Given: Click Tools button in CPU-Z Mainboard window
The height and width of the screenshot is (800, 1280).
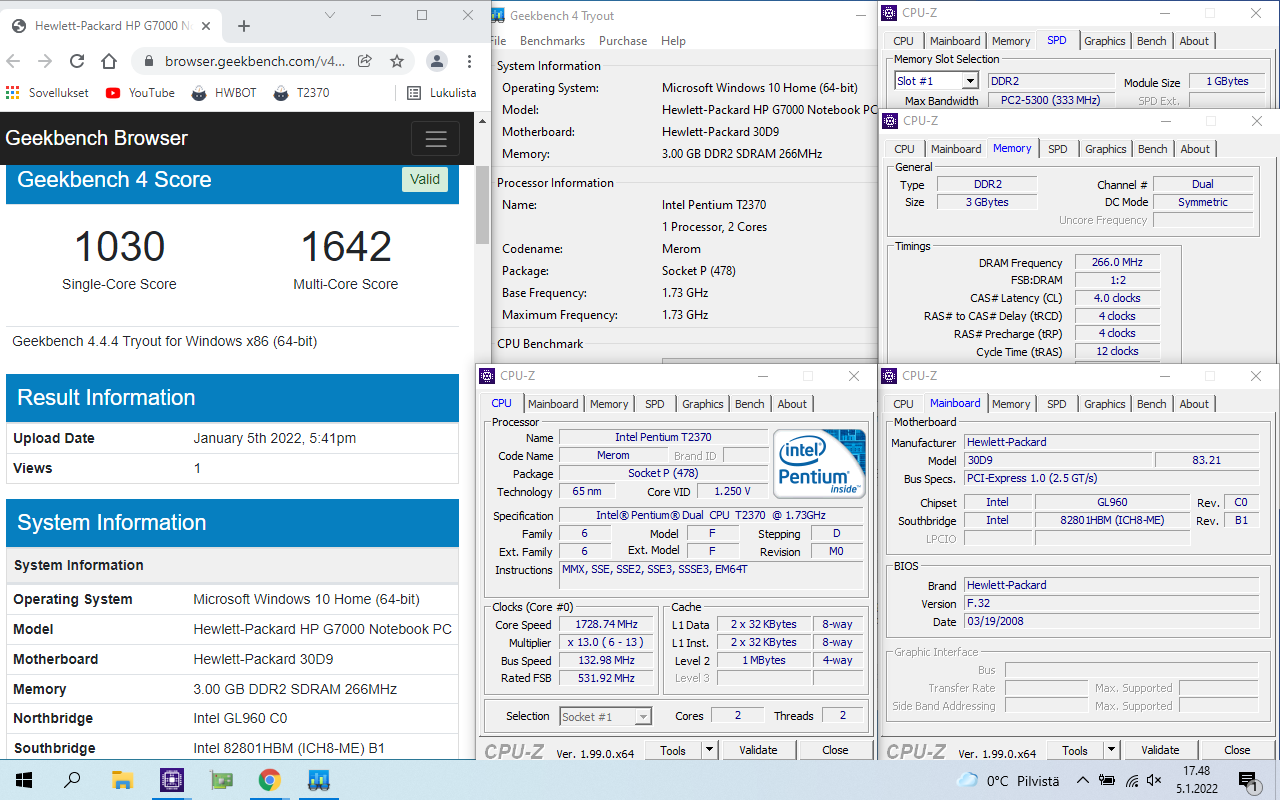Looking at the screenshot, I should tap(1075, 750).
